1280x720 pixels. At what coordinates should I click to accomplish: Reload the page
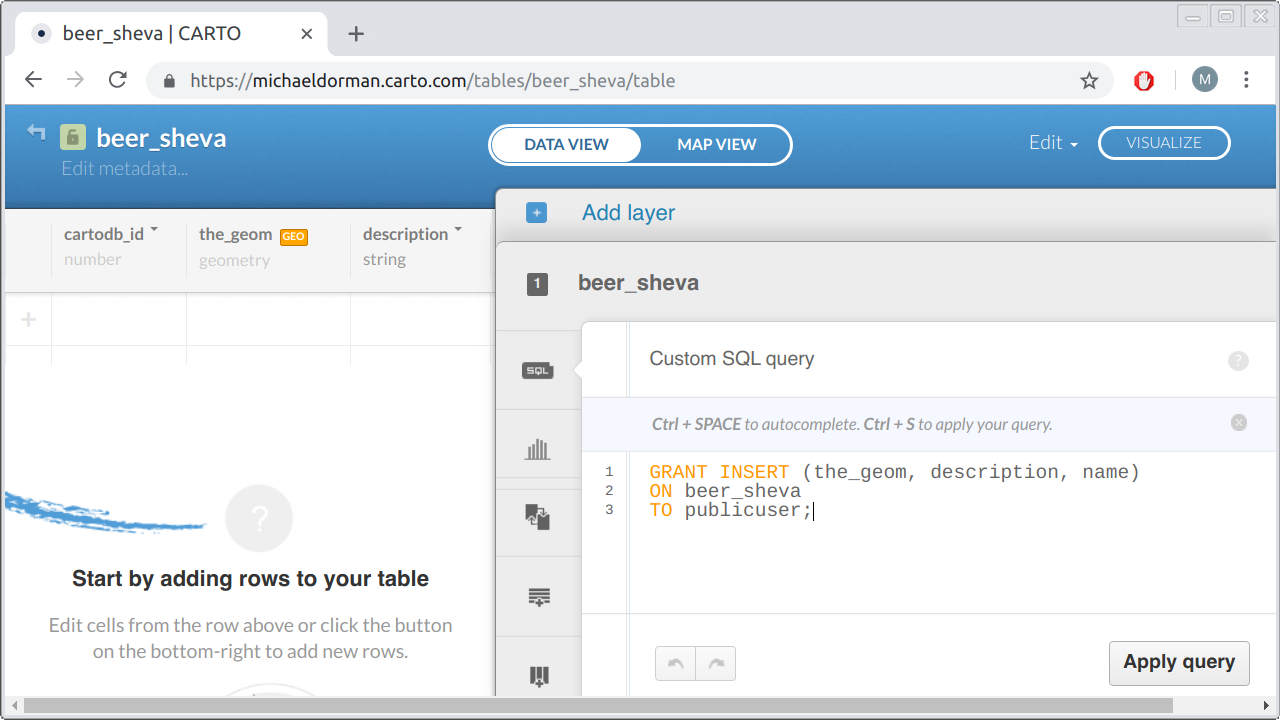tap(118, 80)
